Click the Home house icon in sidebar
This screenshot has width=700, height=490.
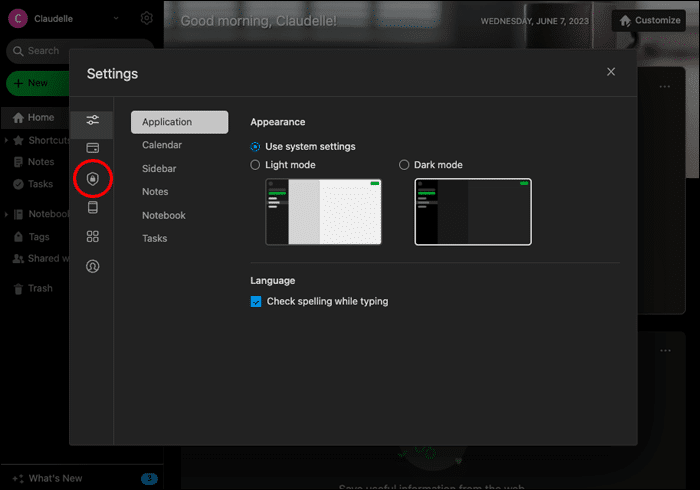point(18,117)
